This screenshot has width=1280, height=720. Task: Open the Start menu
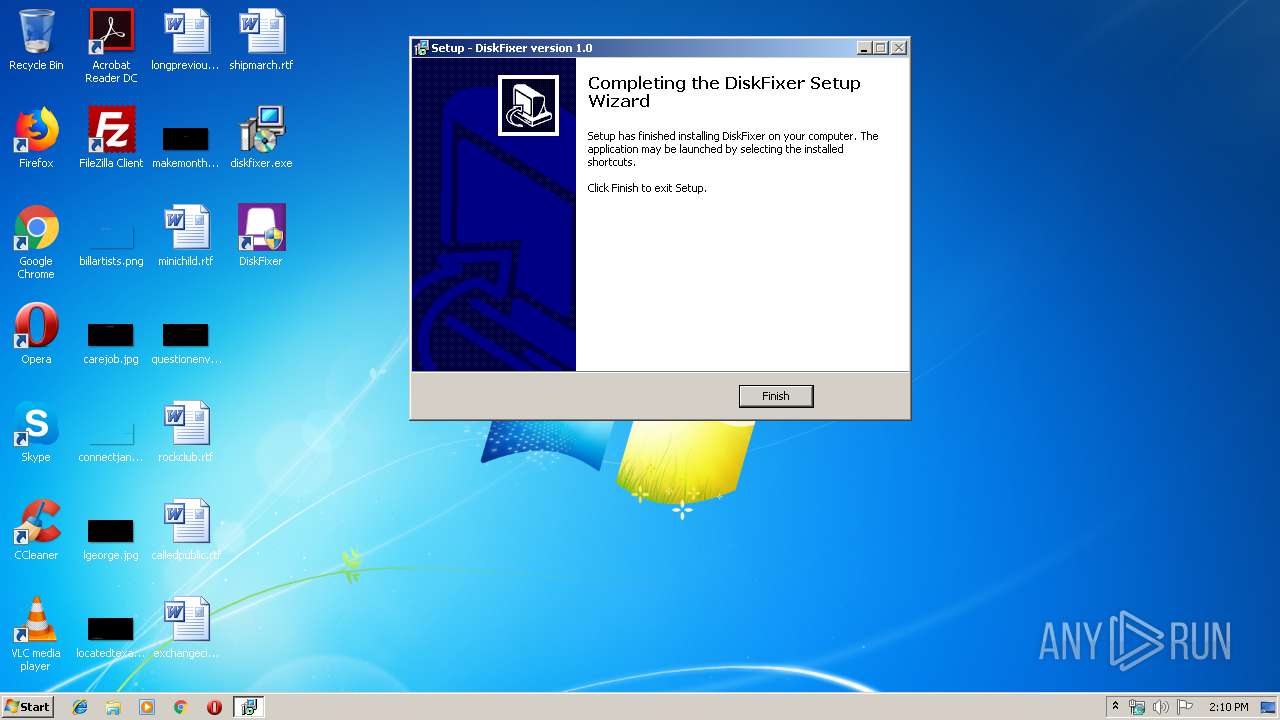[28, 707]
